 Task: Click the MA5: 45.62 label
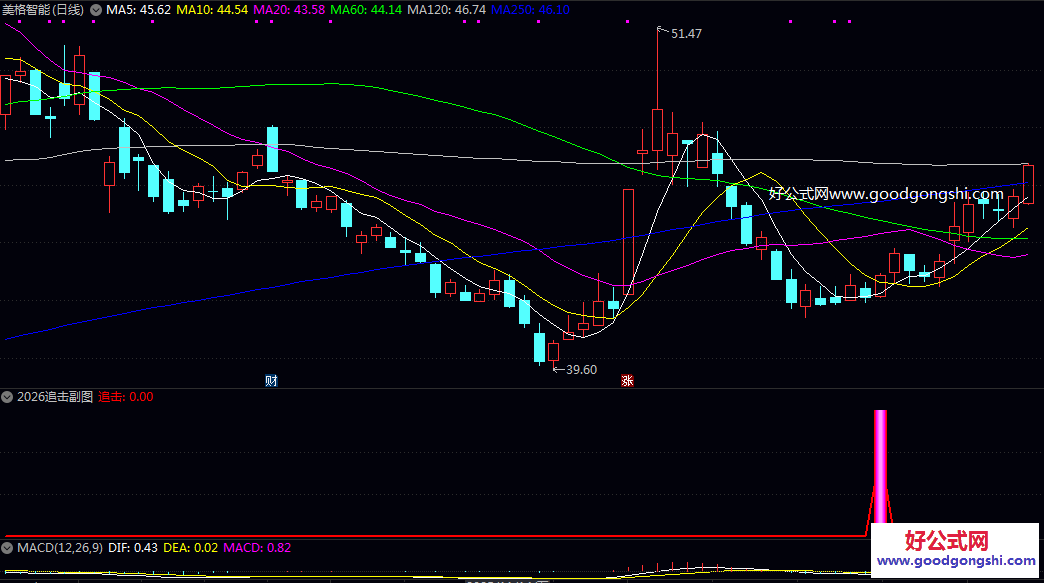(138, 10)
